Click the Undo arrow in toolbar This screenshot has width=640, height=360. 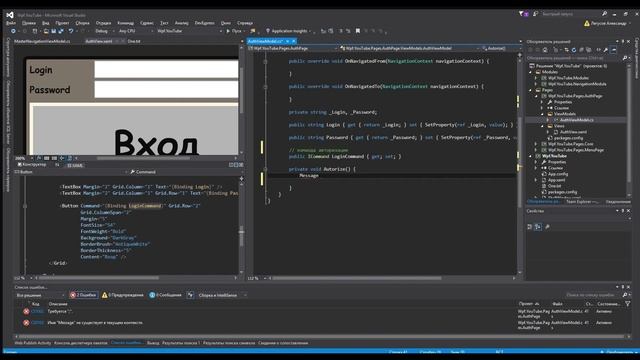click(71, 31)
